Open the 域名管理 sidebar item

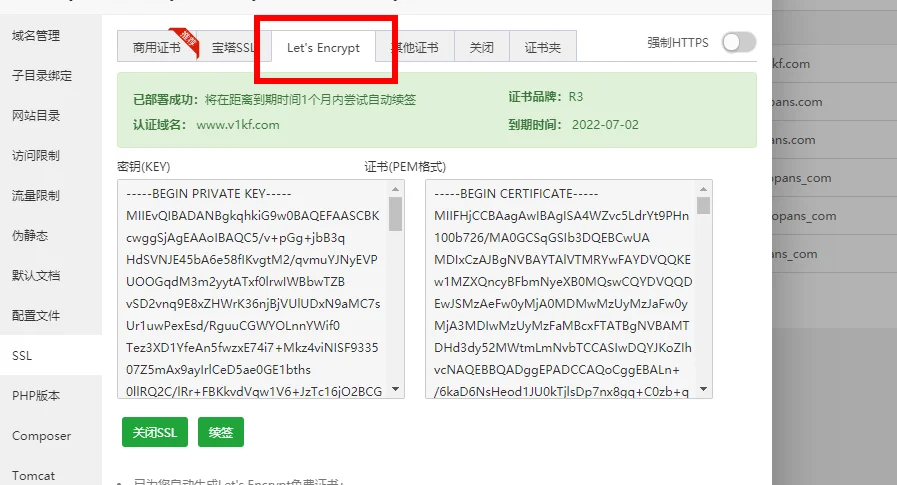tap(36, 35)
